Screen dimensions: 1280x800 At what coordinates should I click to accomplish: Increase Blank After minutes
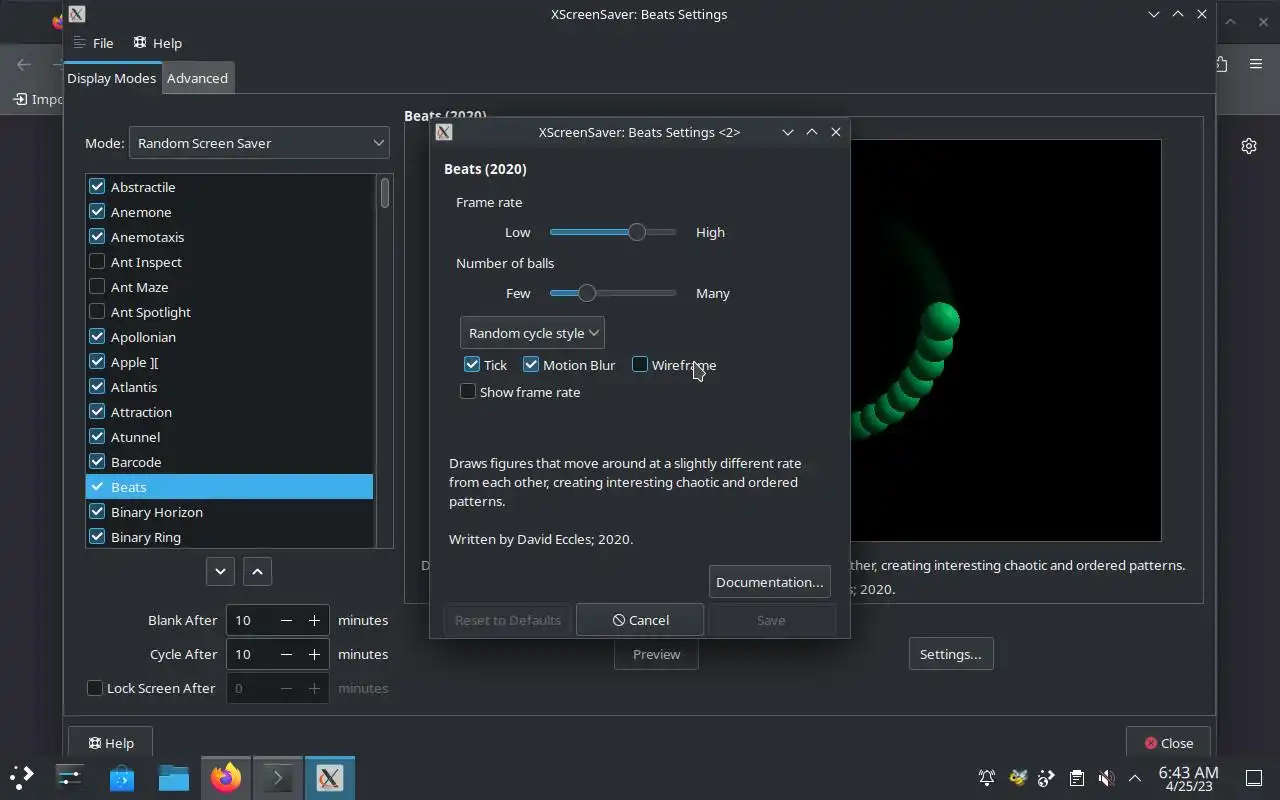[314, 620]
